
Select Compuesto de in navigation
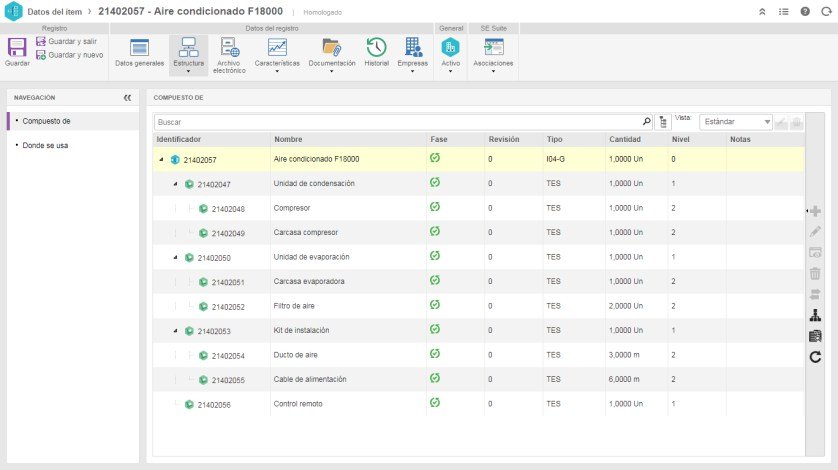point(46,121)
